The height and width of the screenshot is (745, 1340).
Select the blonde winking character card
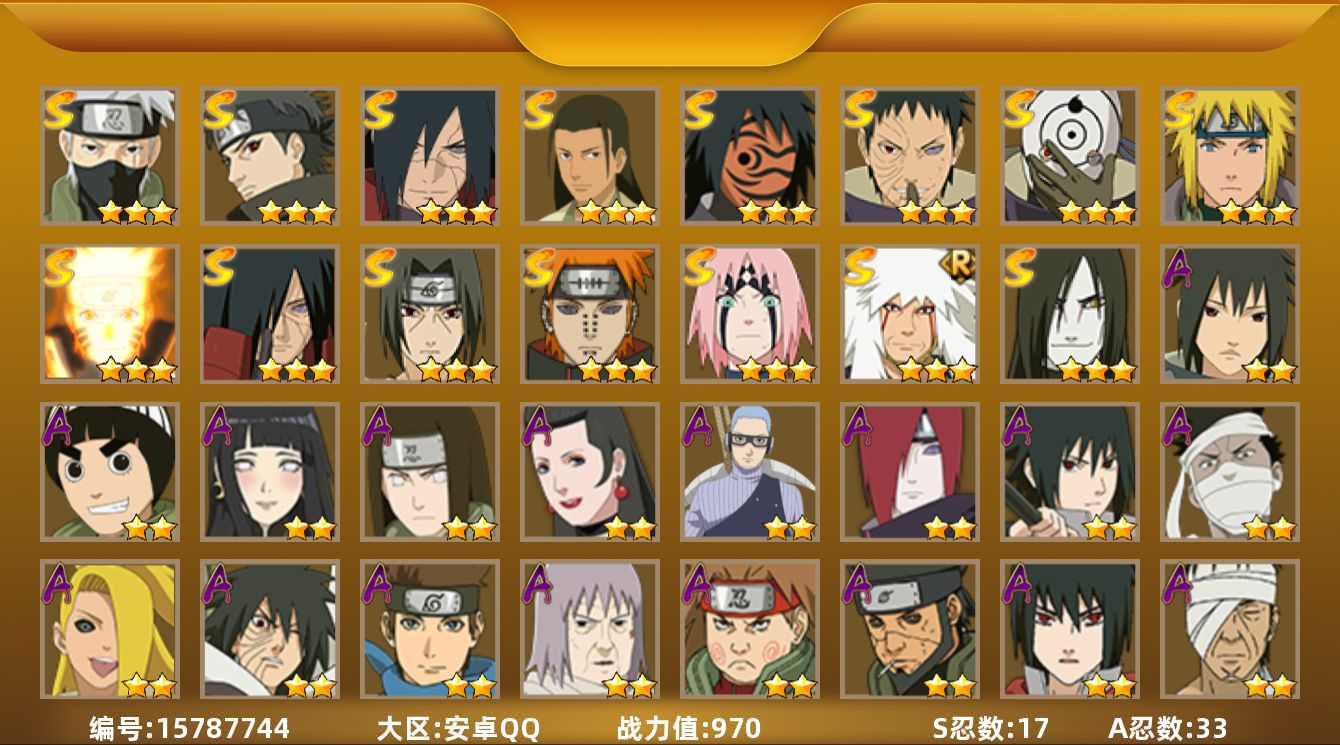point(110,629)
